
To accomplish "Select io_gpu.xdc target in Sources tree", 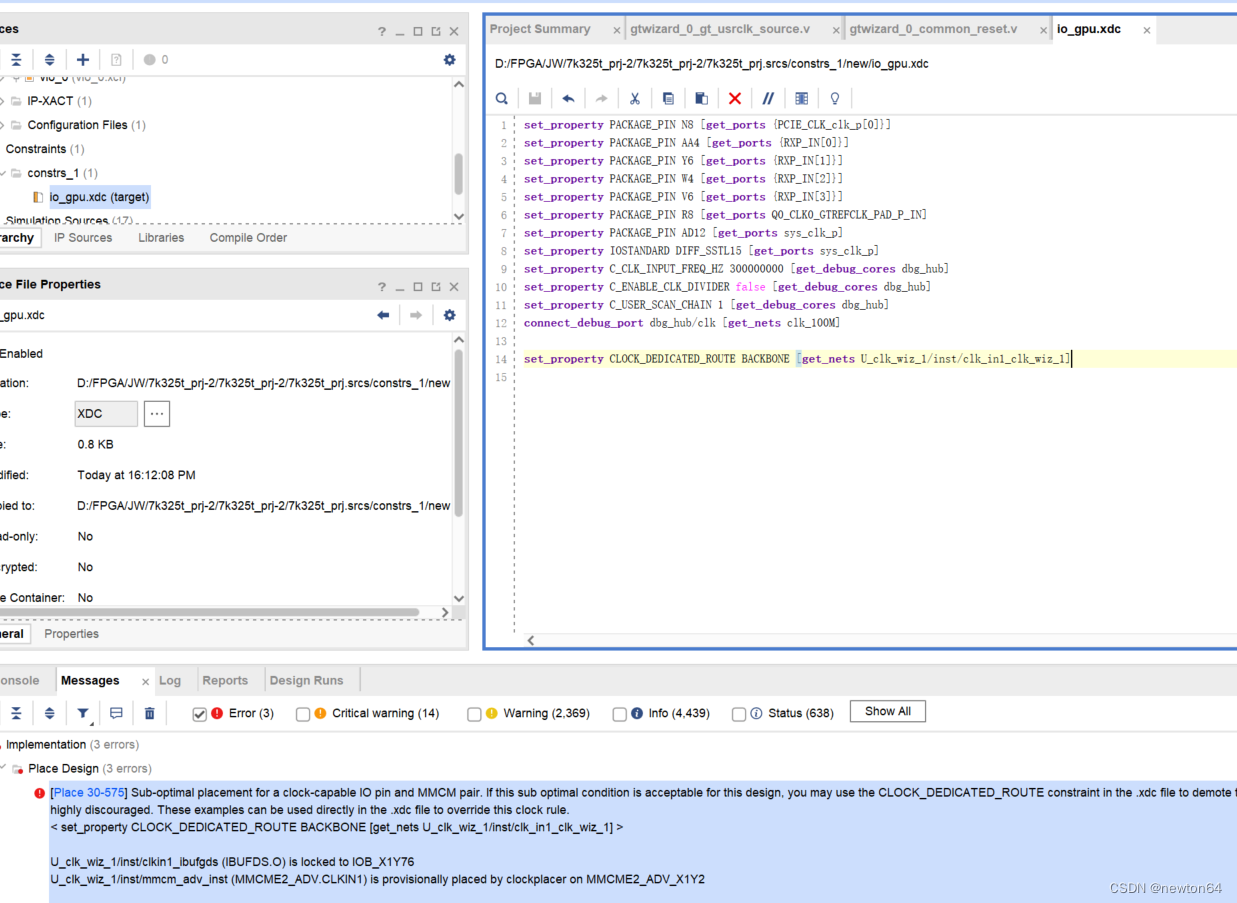I will pos(98,196).
